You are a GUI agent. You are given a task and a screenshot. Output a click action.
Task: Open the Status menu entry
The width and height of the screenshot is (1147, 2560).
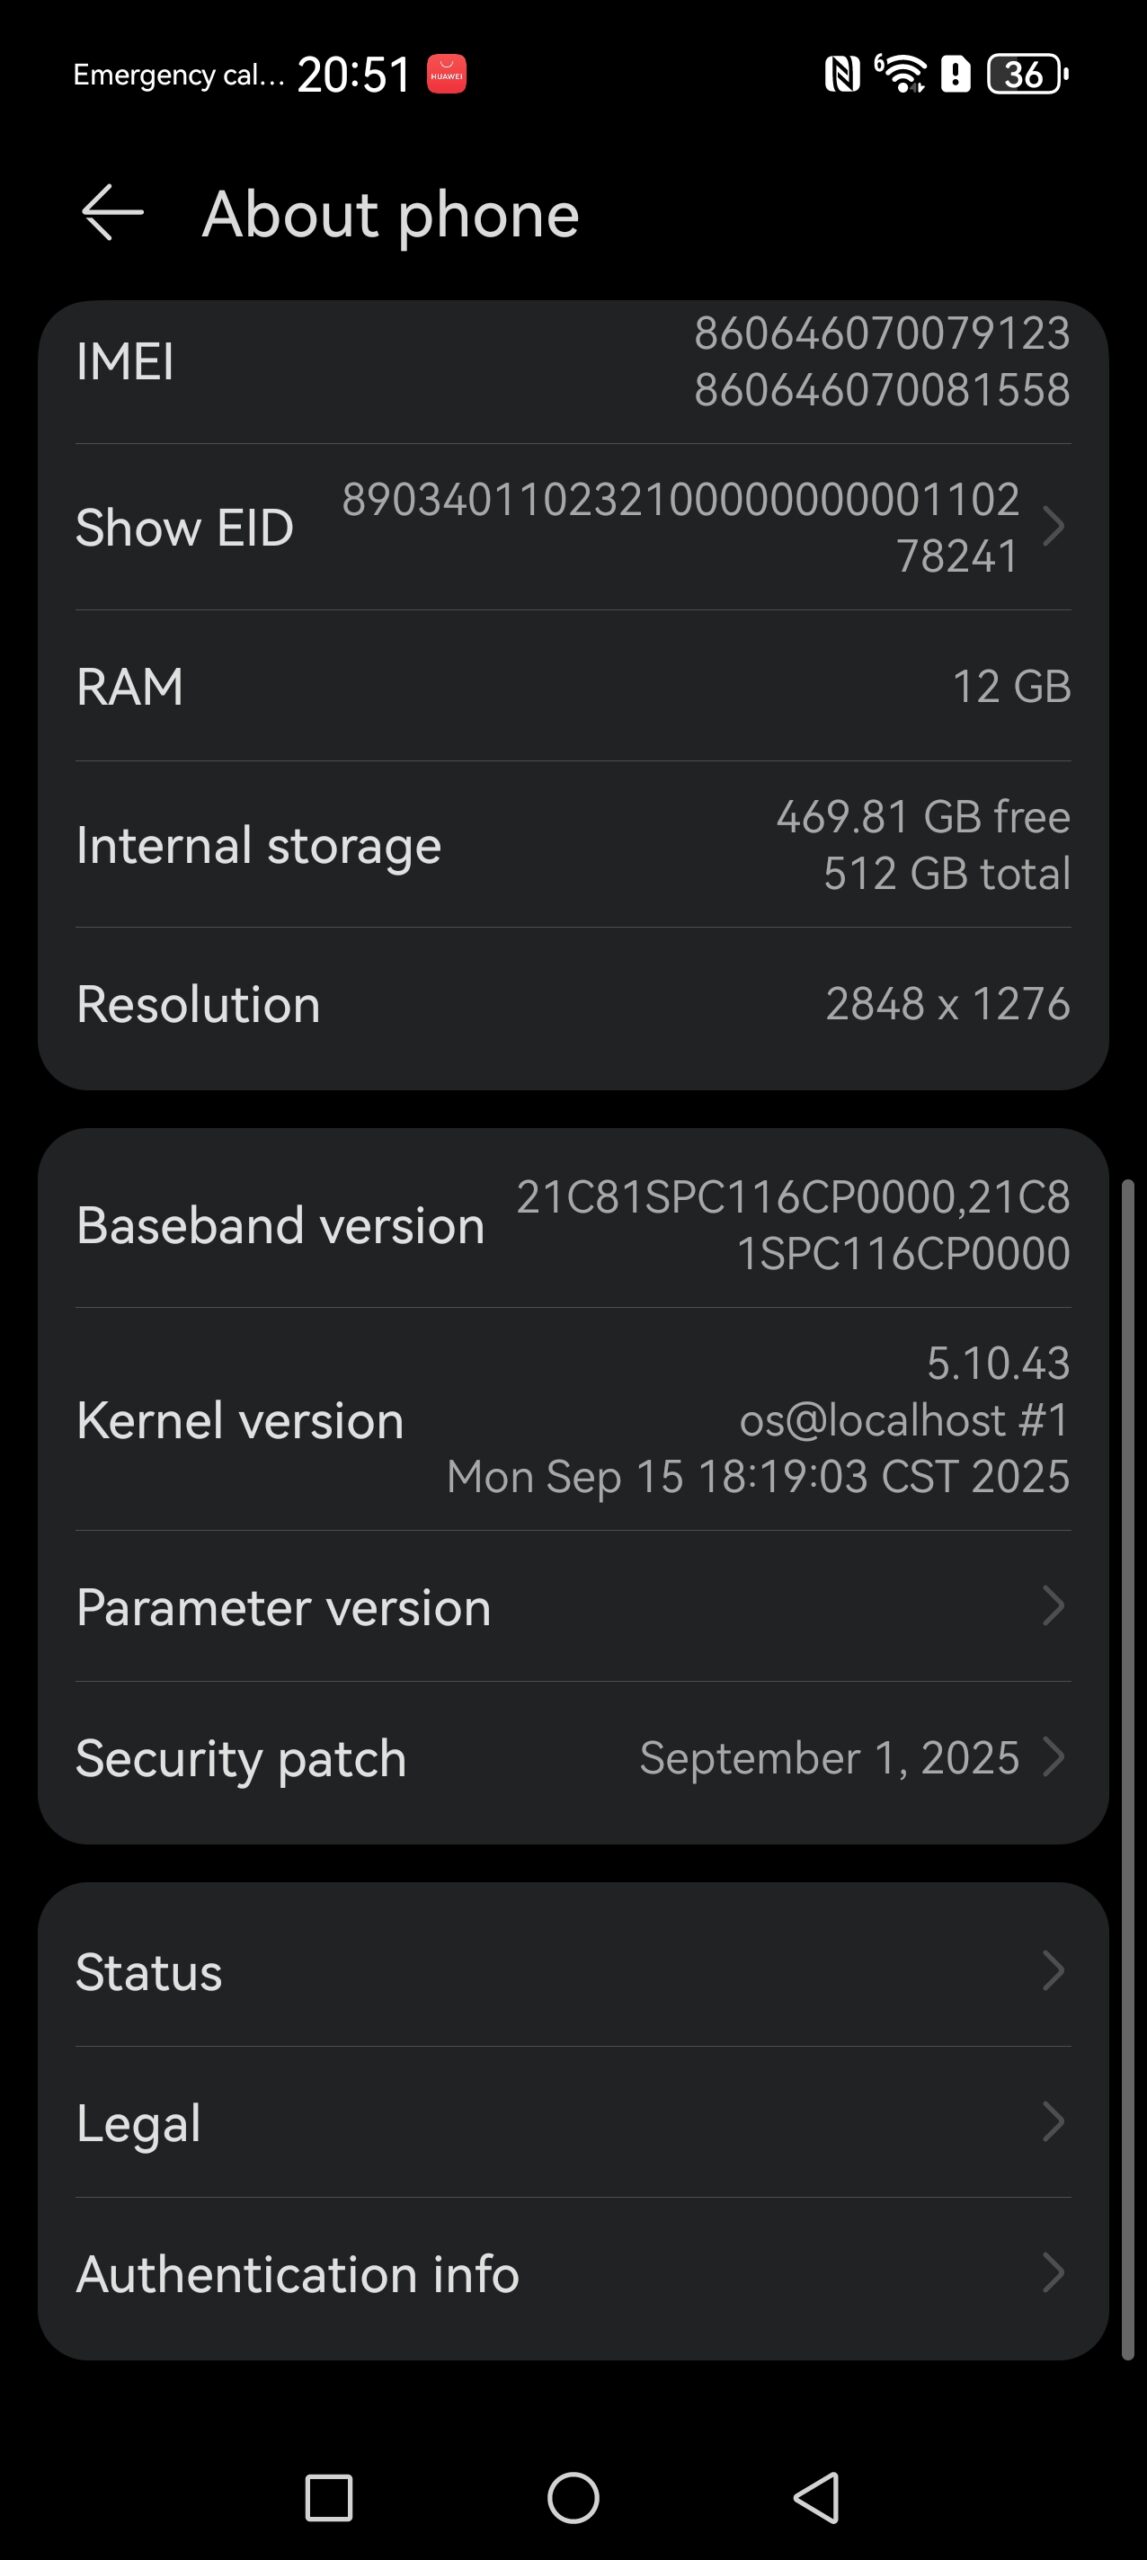point(573,1971)
